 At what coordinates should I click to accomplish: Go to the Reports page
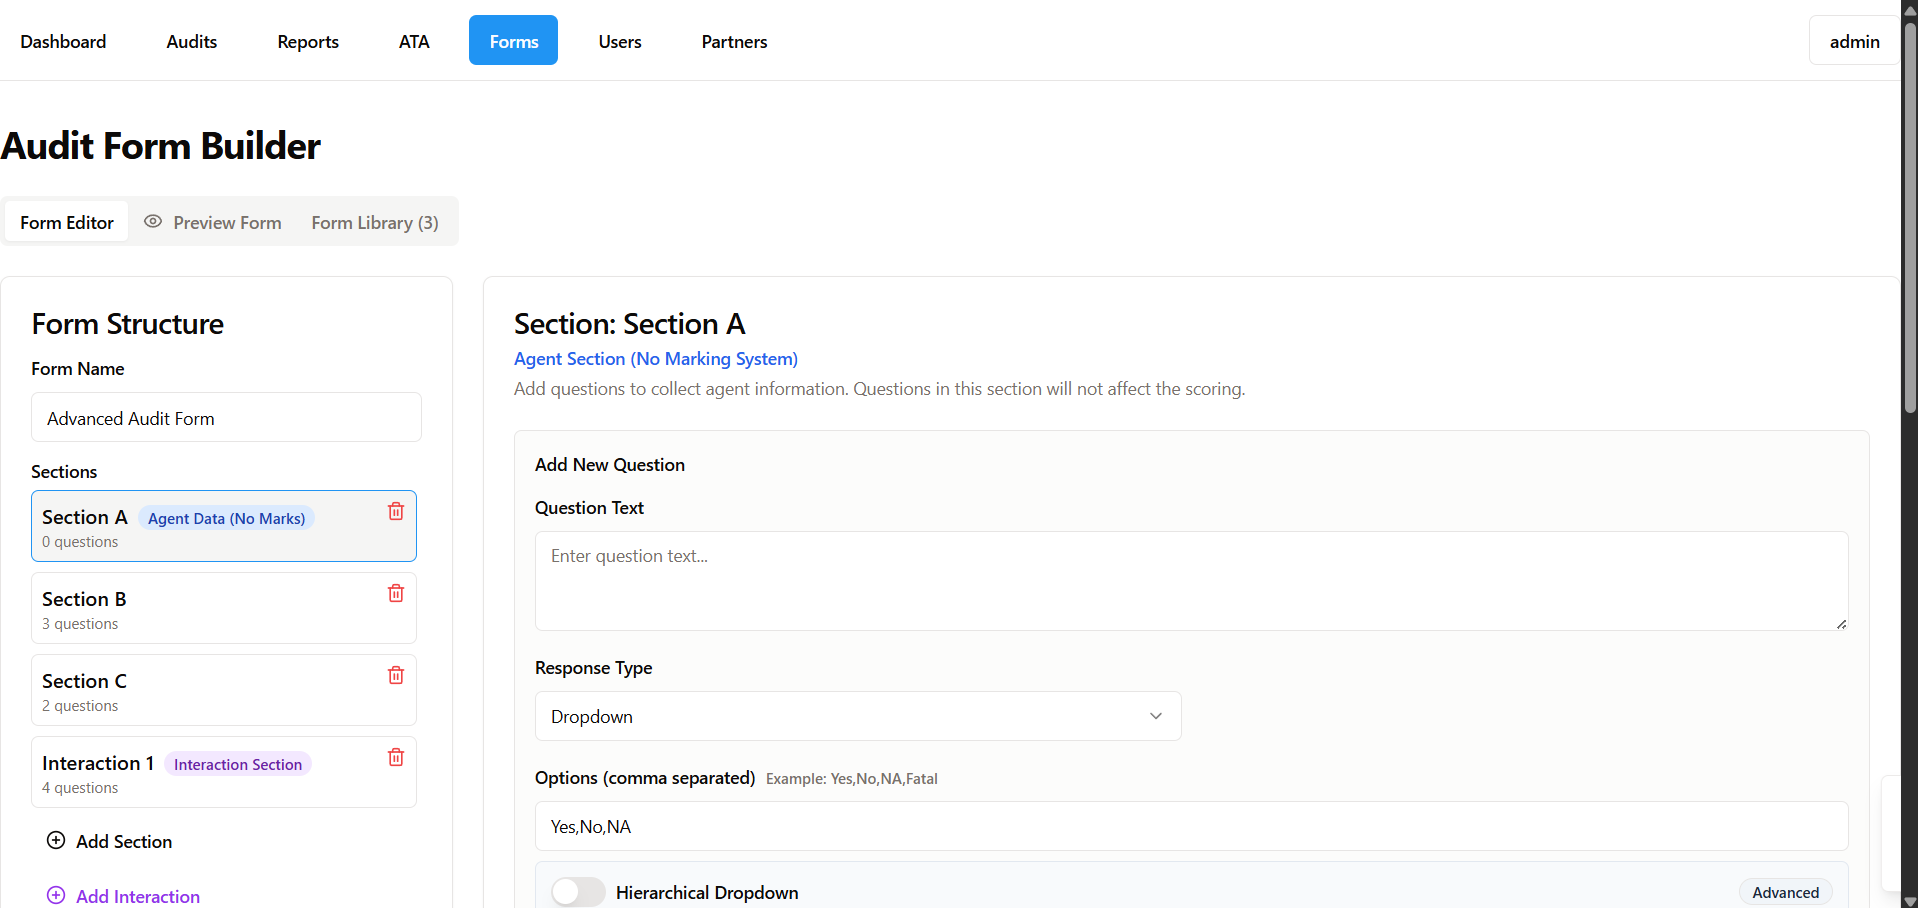[307, 41]
